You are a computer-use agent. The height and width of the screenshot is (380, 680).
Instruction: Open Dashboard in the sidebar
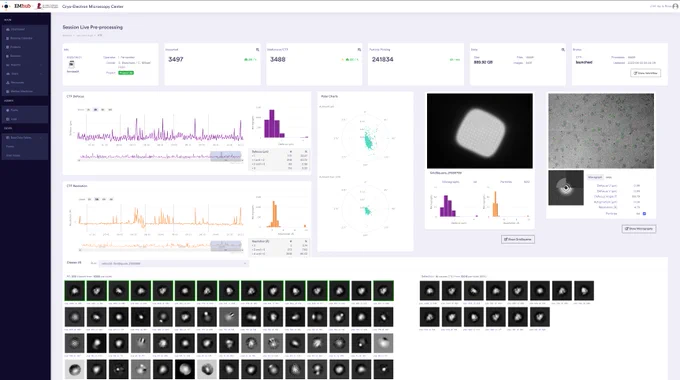(25, 29)
